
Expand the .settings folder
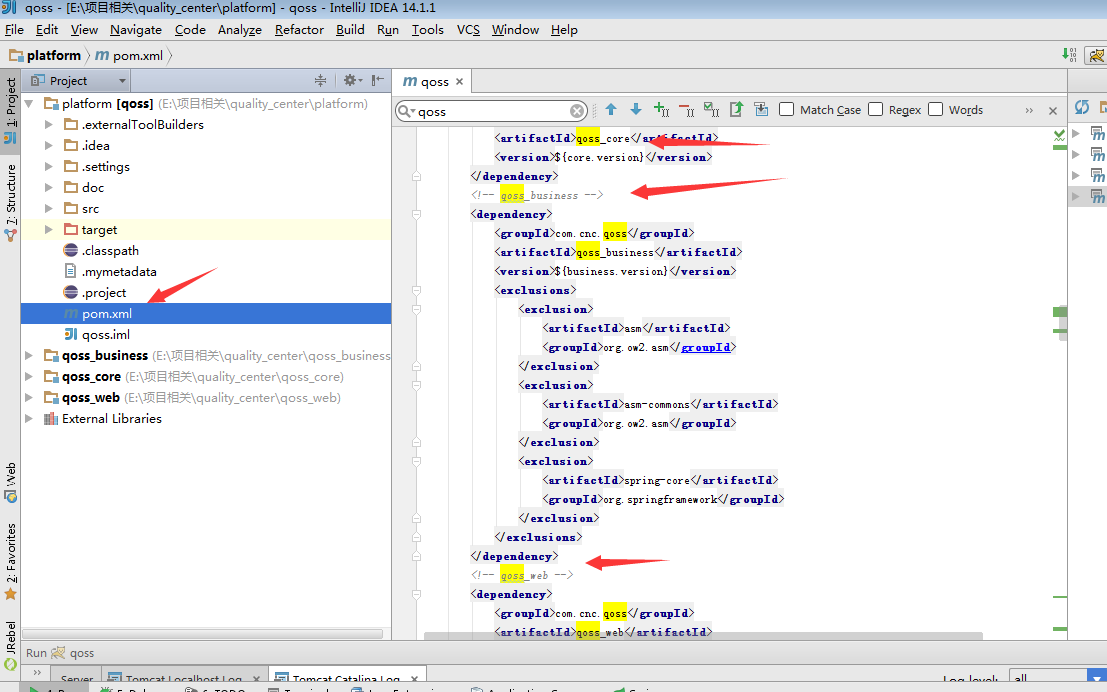(x=48, y=167)
